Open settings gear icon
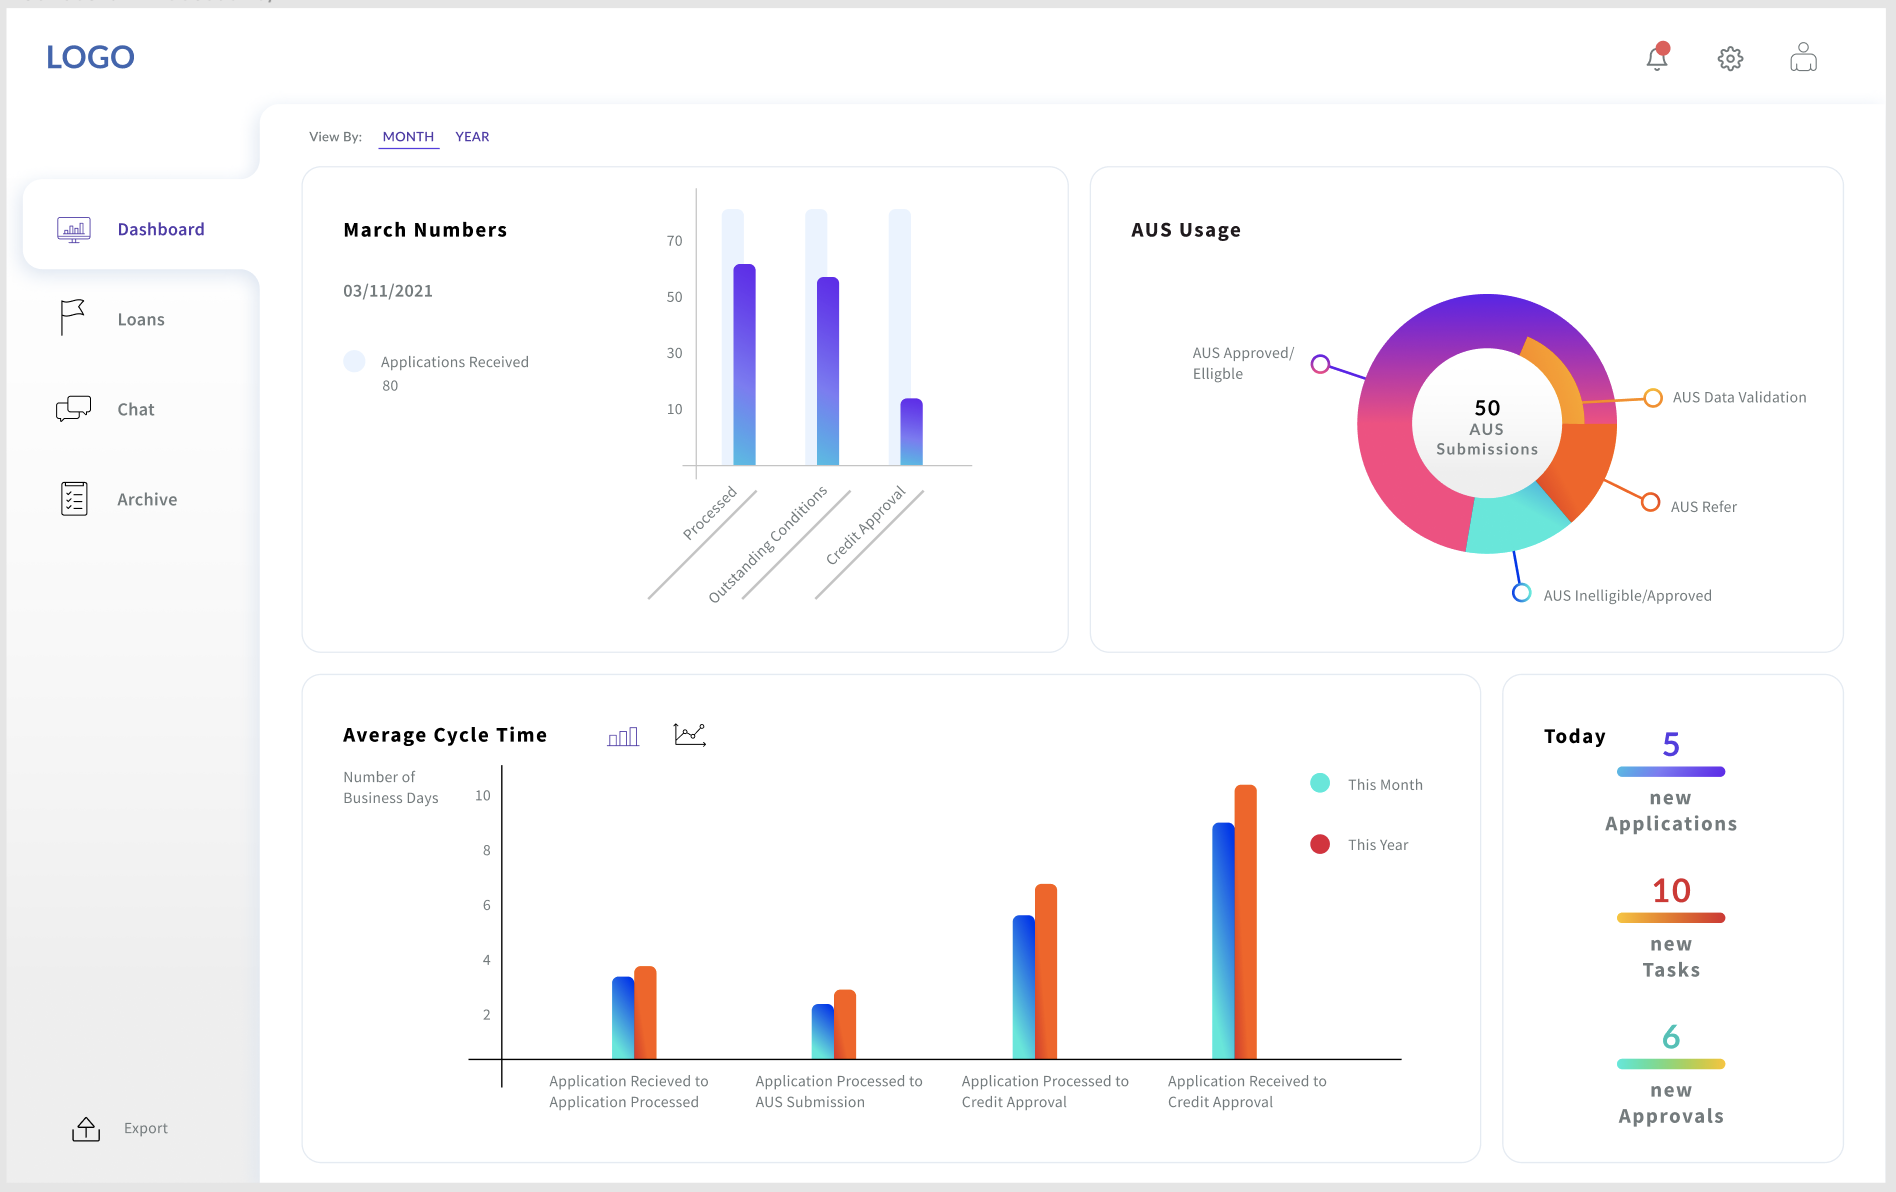1896x1192 pixels. 1730,59
